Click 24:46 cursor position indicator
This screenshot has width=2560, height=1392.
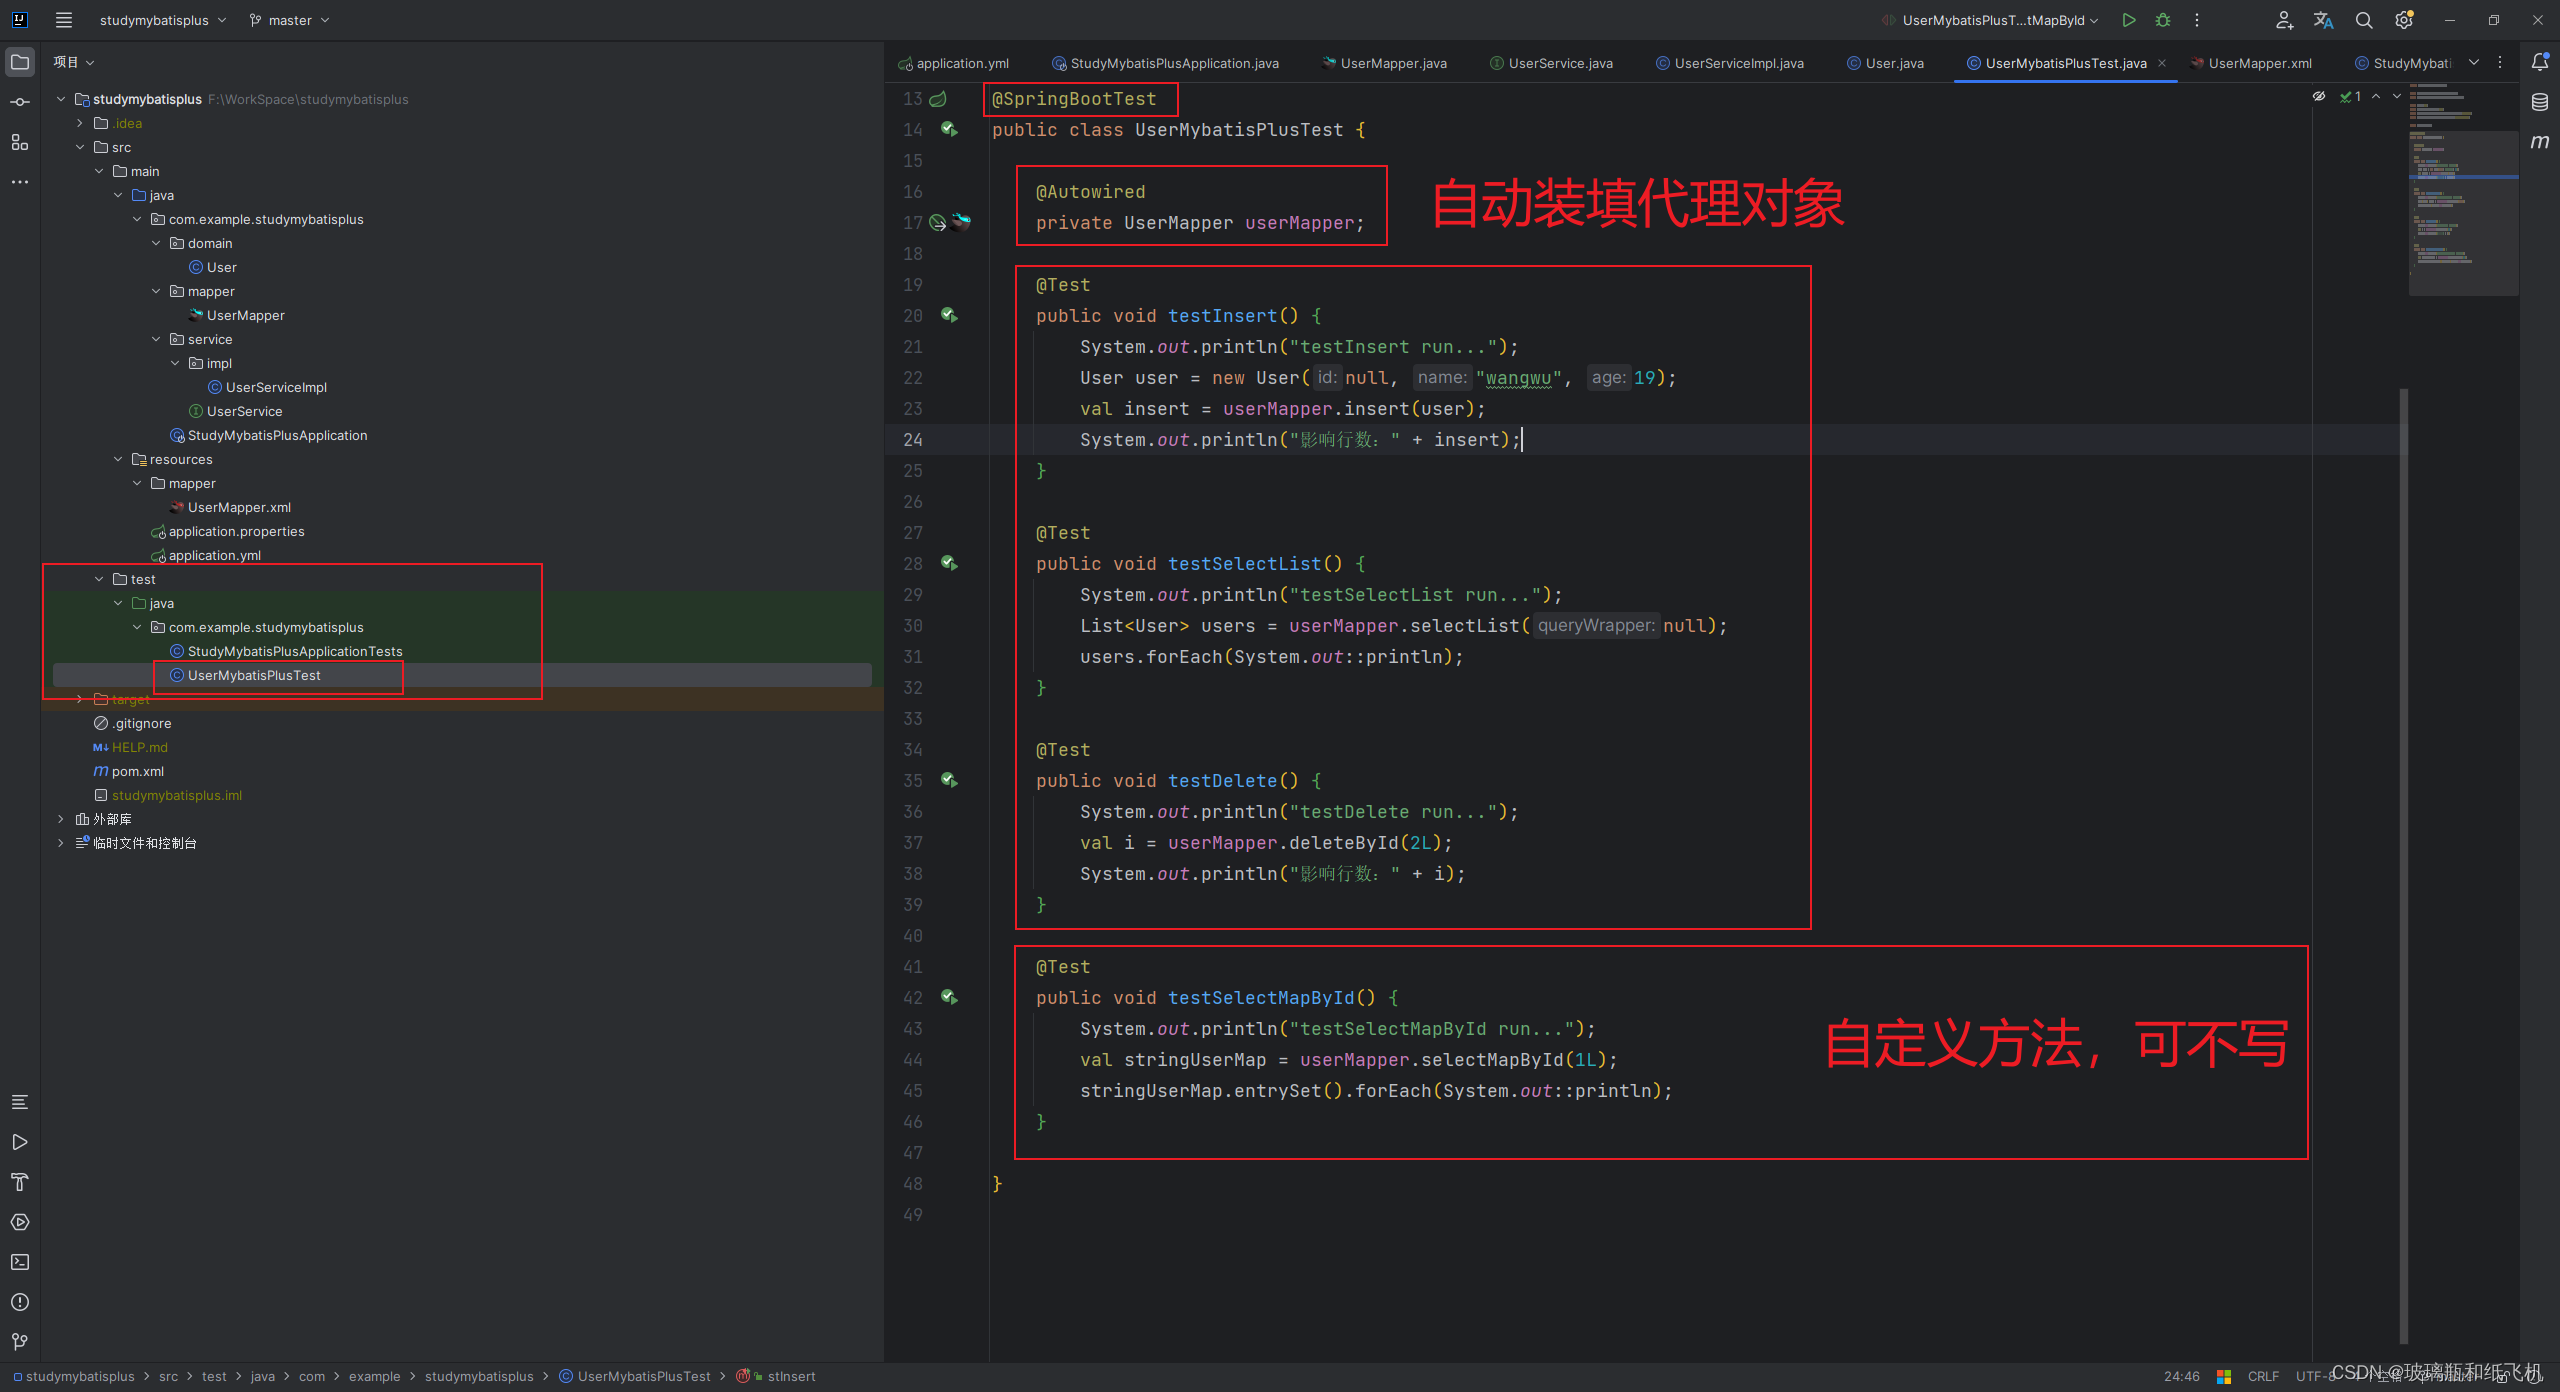pos(2181,1376)
